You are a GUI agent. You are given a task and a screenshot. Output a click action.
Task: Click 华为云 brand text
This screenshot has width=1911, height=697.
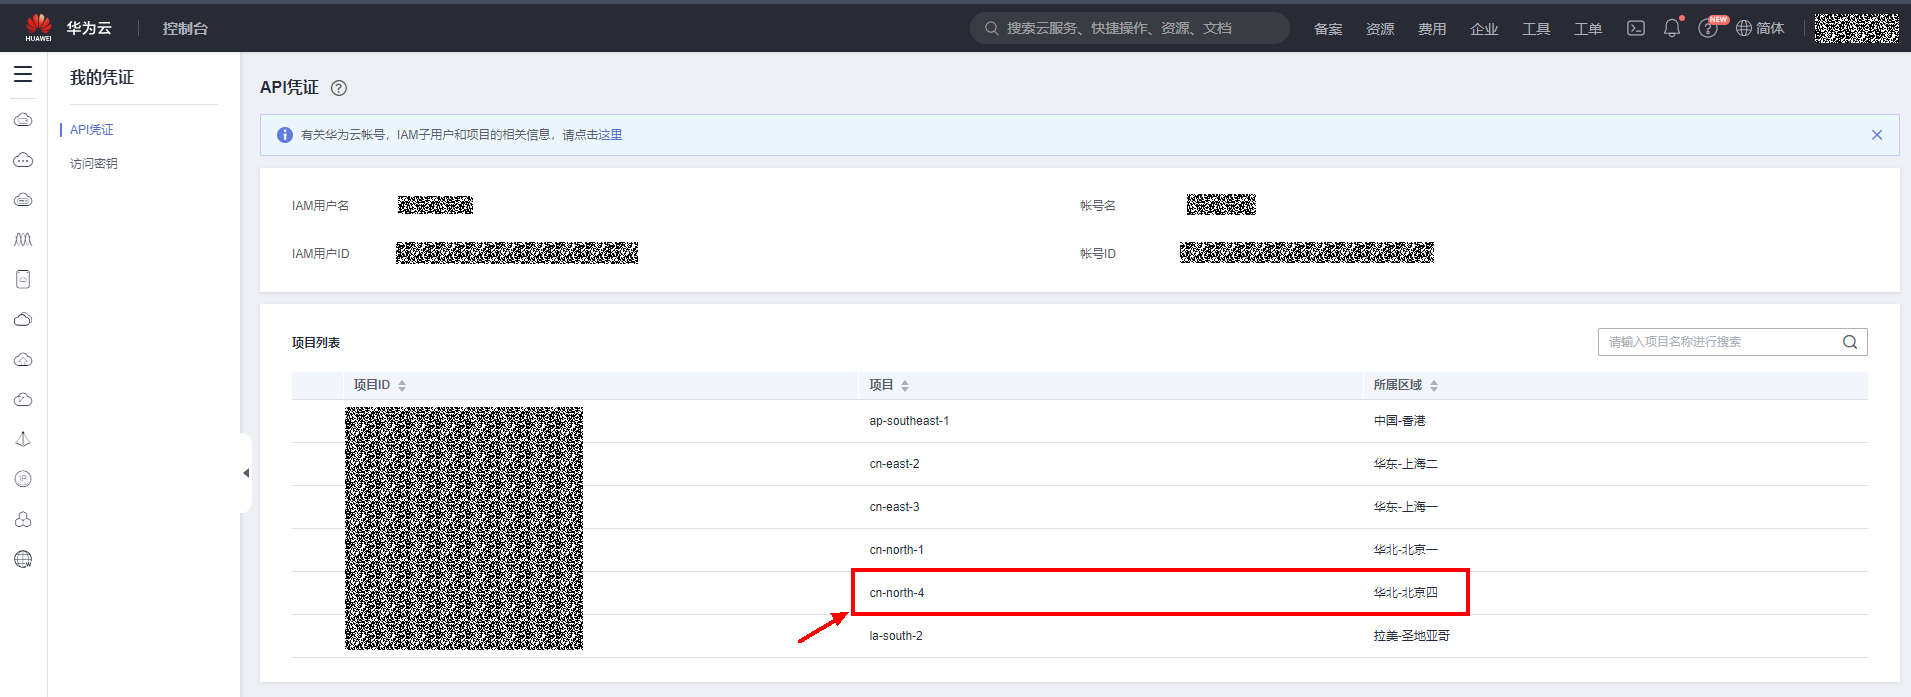click(x=89, y=28)
